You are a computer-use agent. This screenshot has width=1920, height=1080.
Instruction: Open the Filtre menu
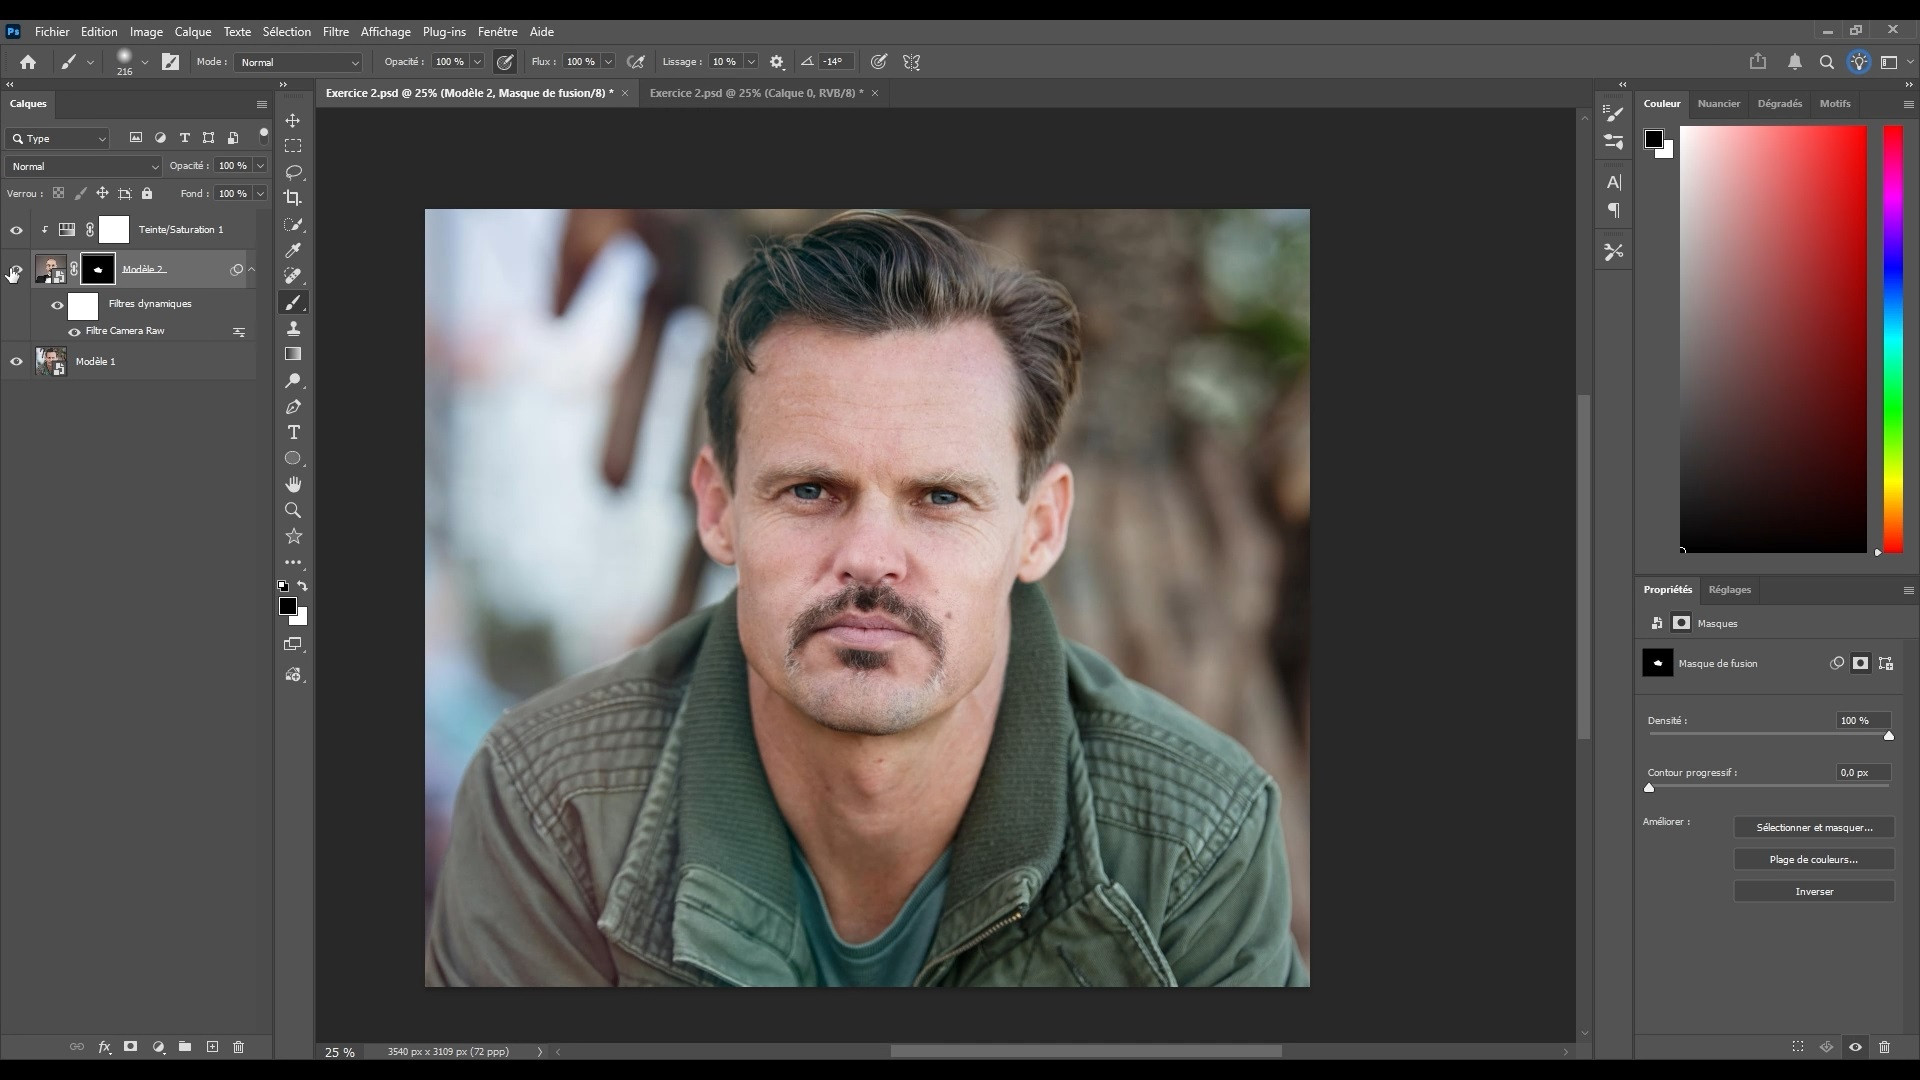click(335, 32)
